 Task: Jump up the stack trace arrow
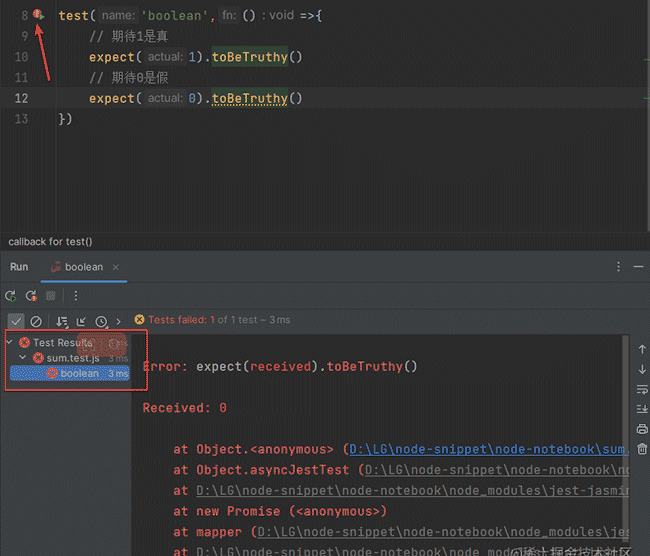point(642,350)
